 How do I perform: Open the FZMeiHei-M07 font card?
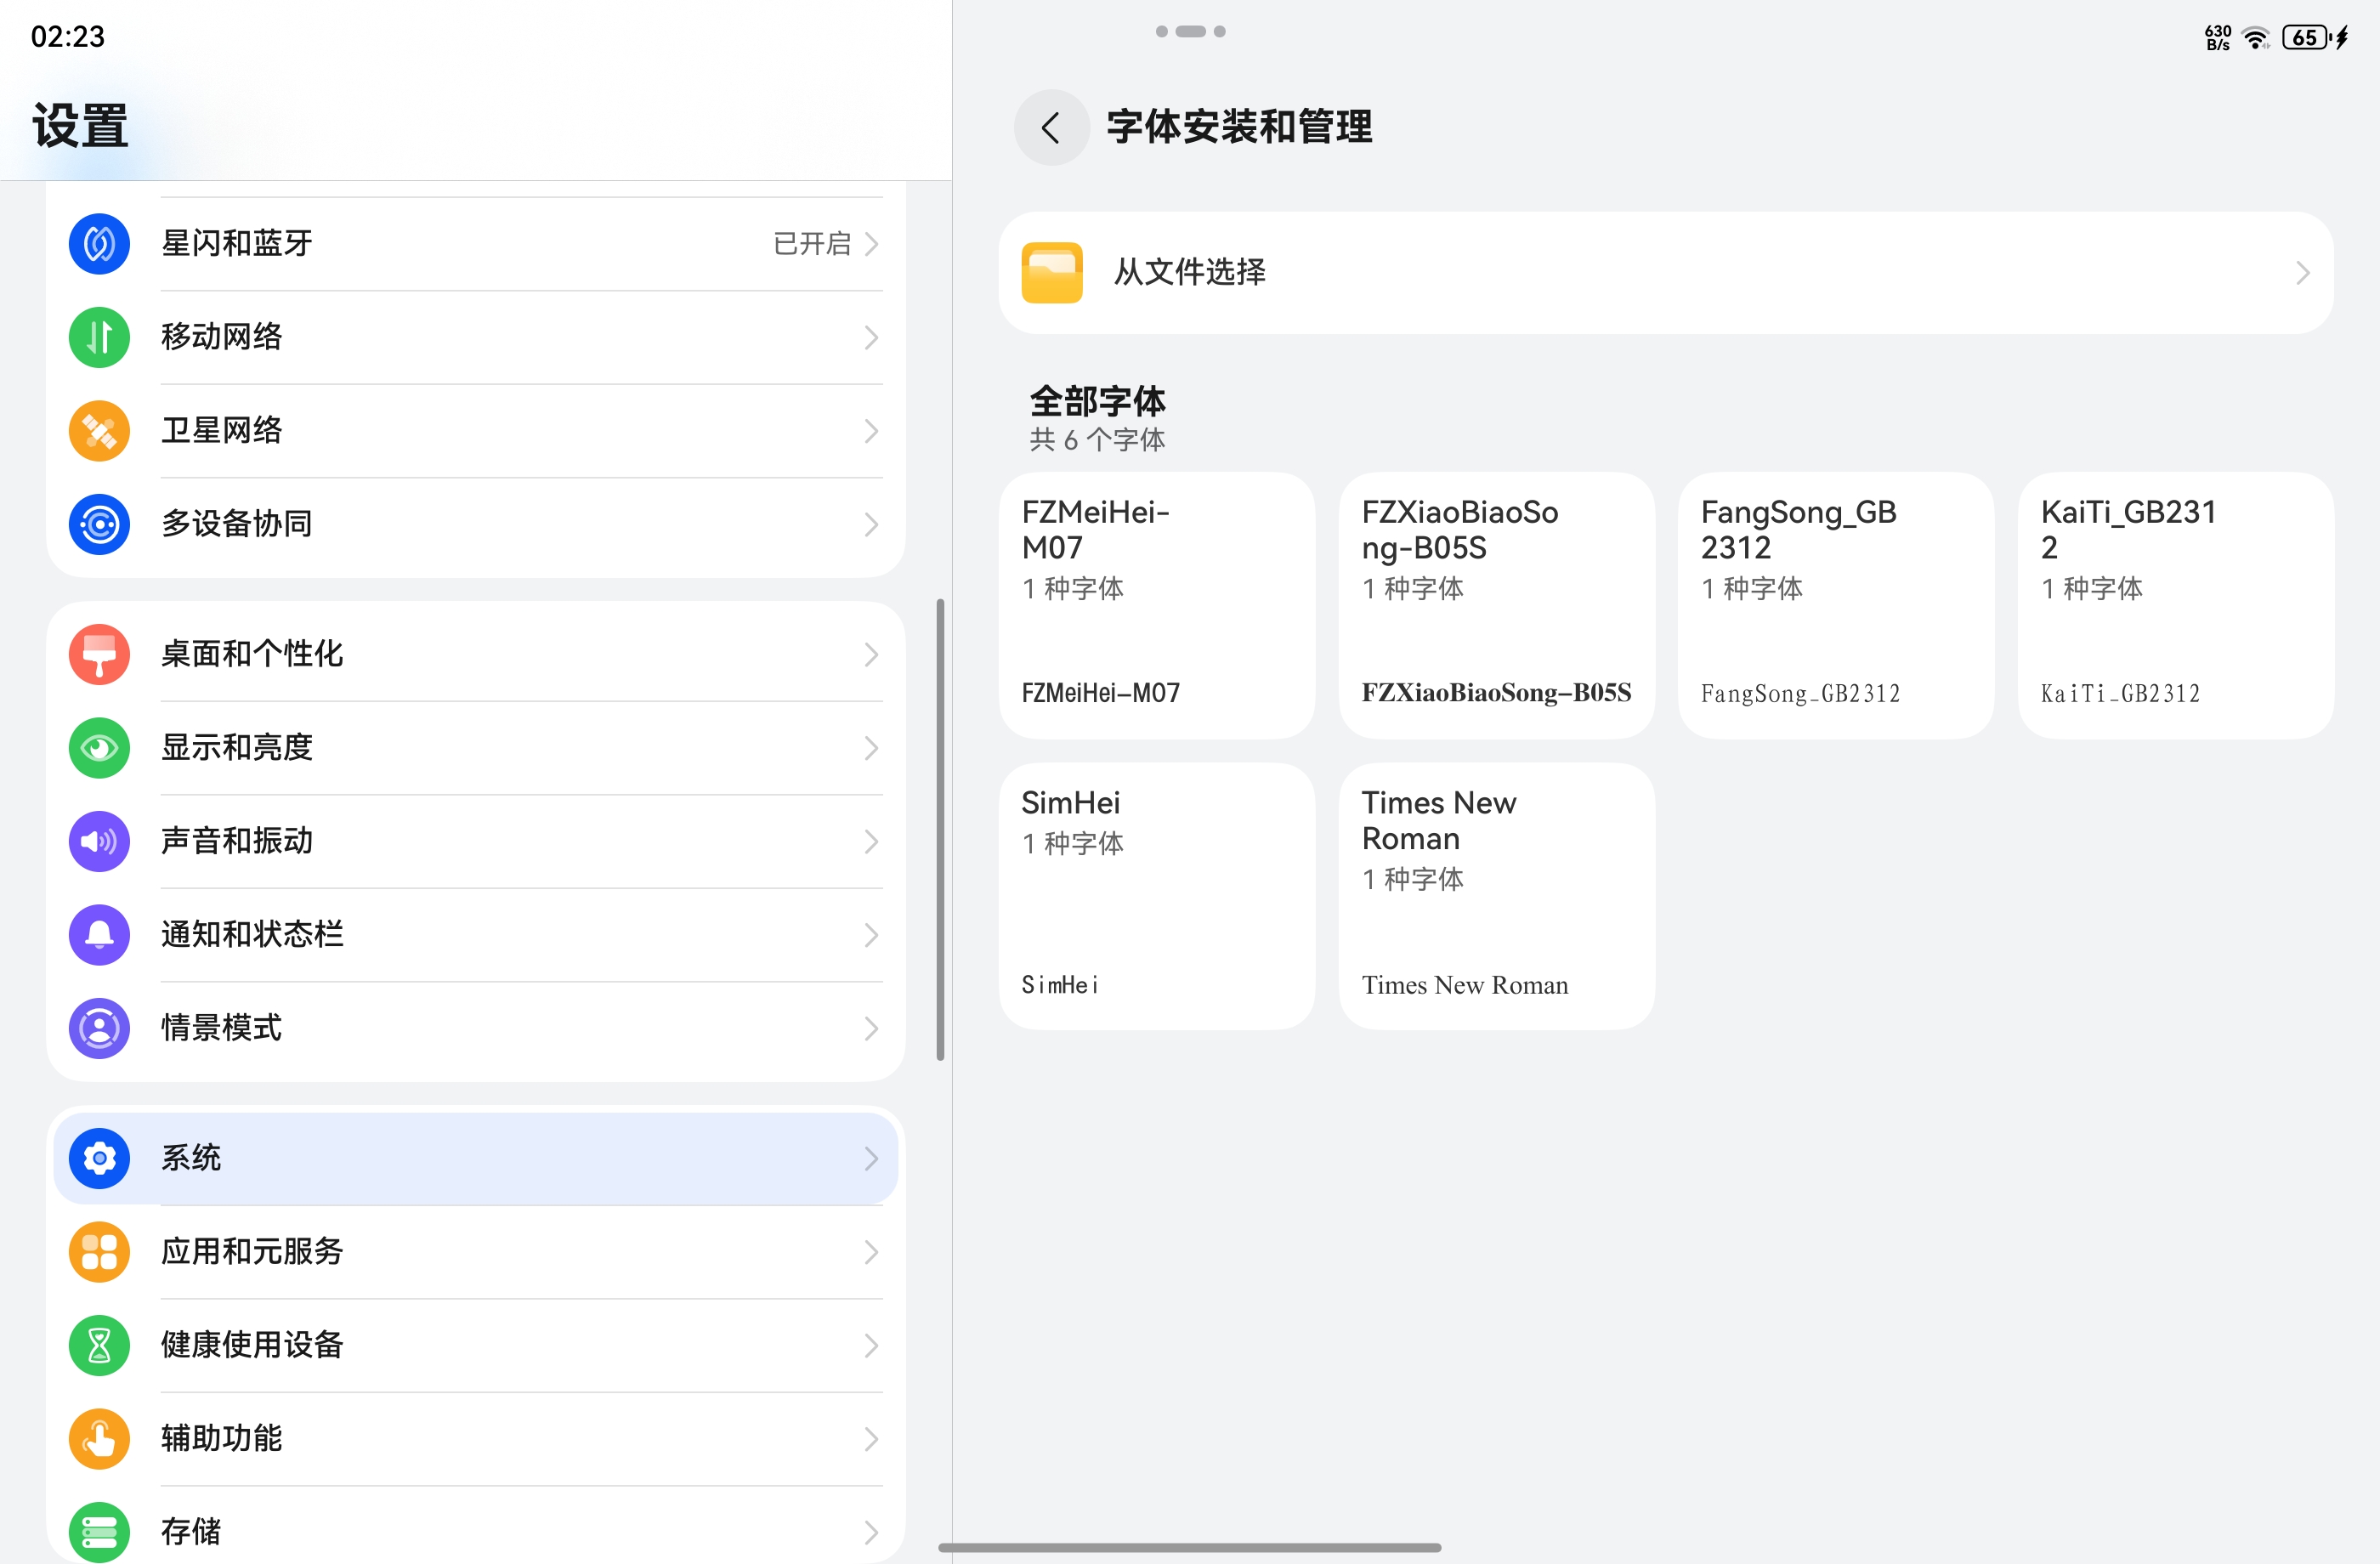(1156, 605)
